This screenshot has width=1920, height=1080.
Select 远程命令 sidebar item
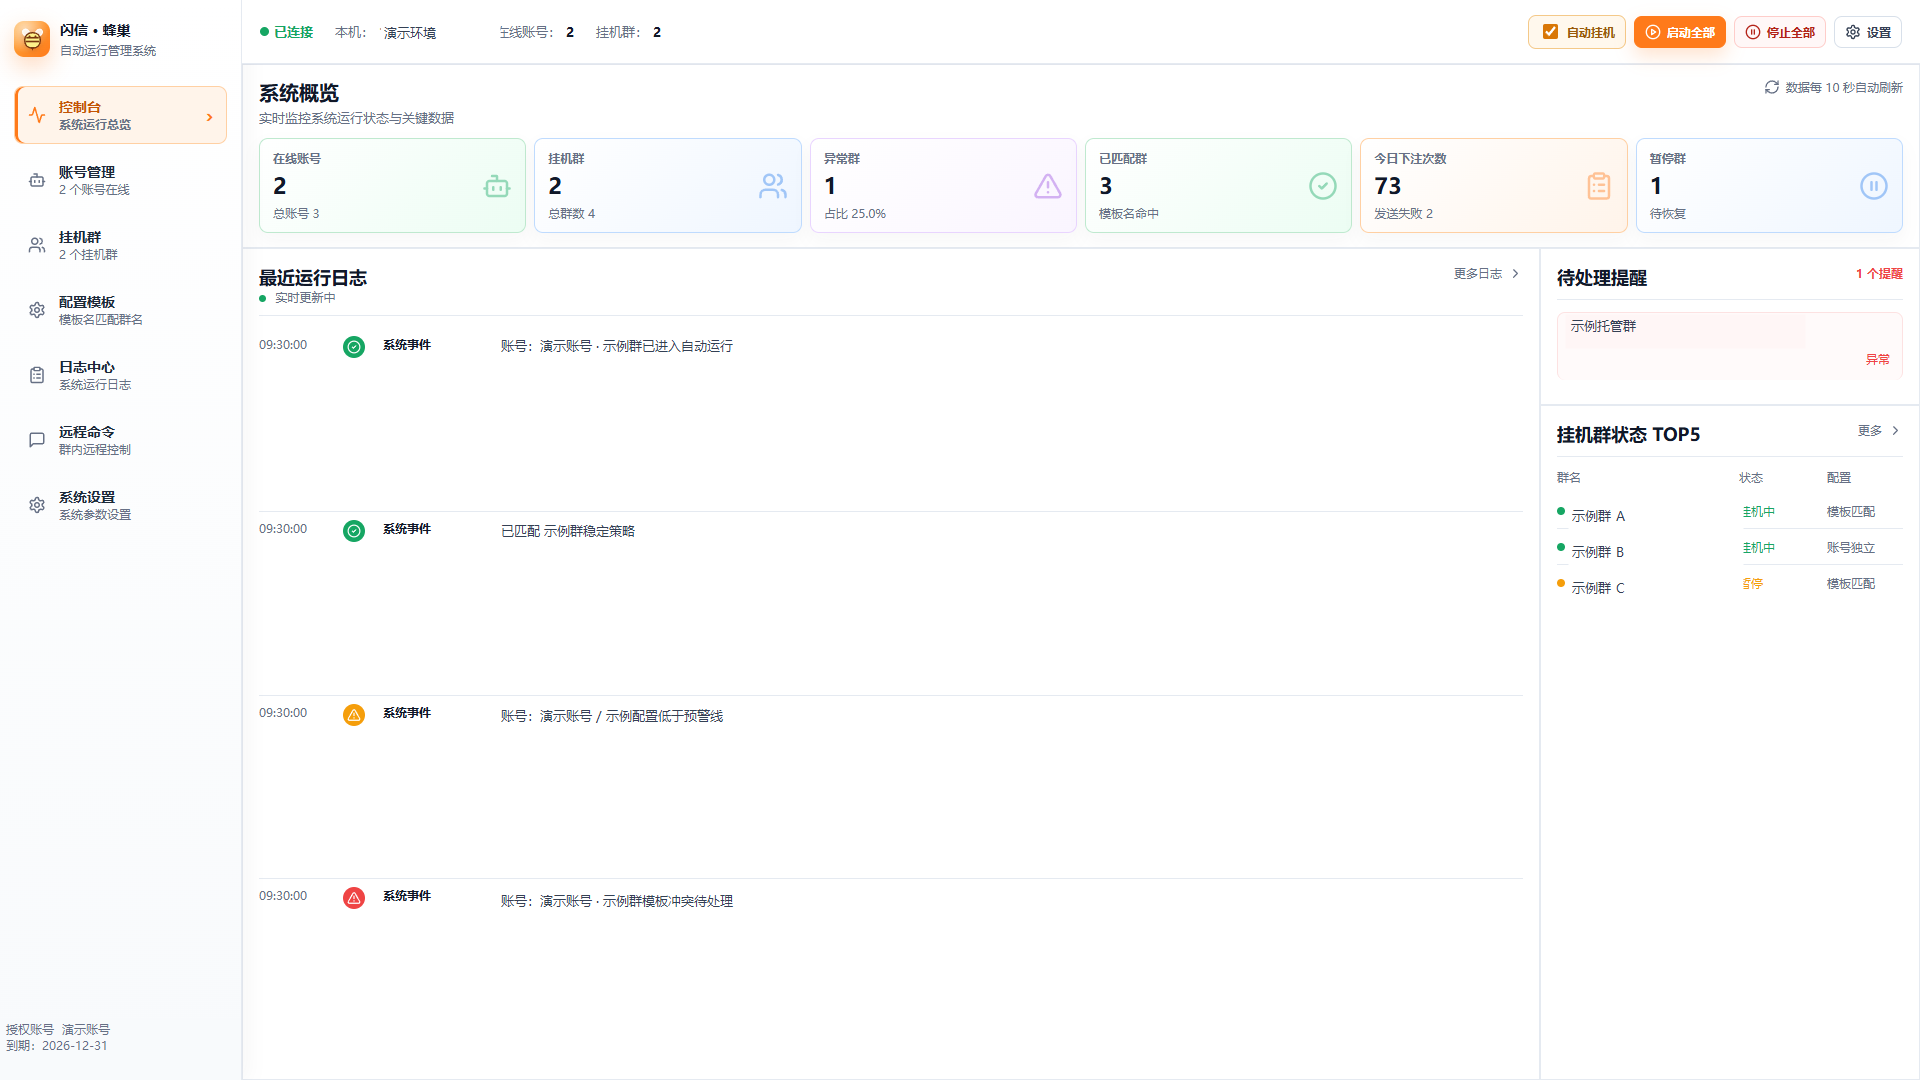[121, 440]
